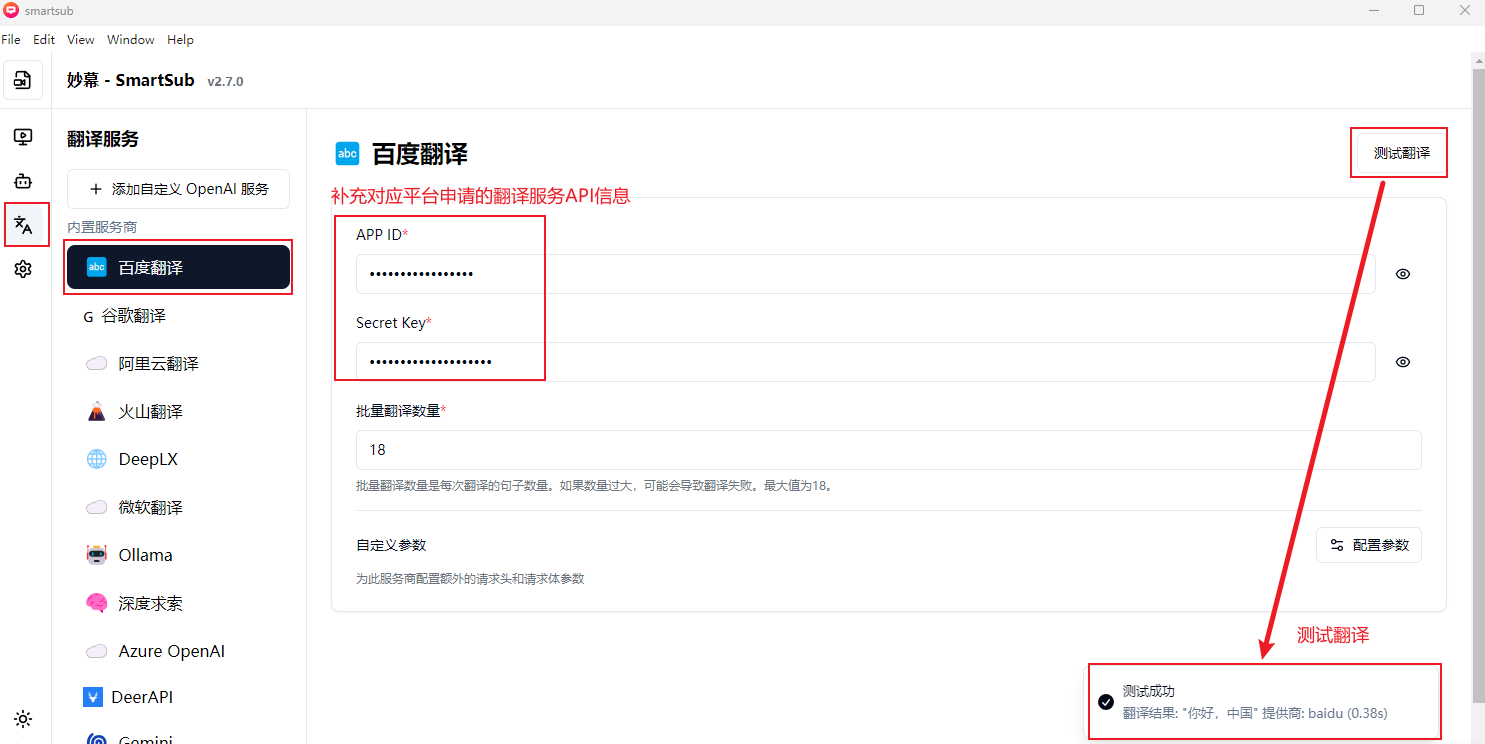
Task: Open the Edit menu
Action: (44, 40)
